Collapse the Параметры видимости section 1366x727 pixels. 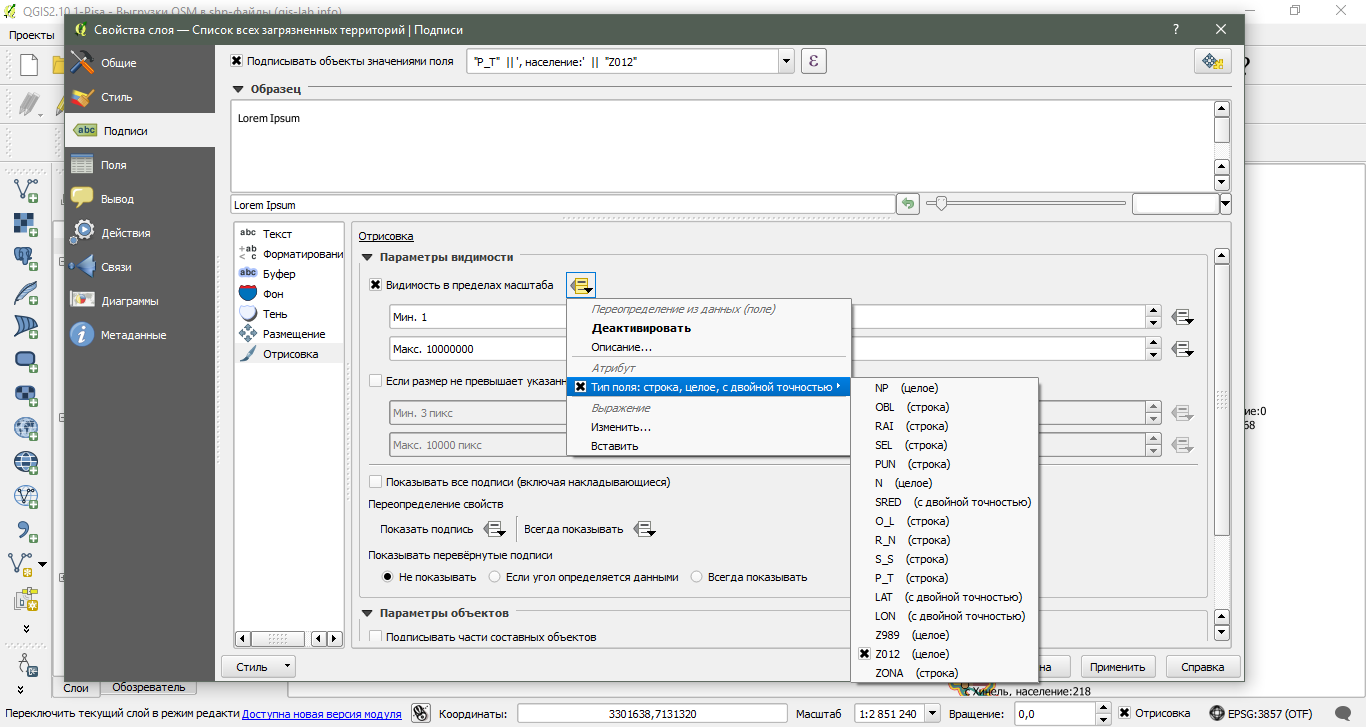pos(367,257)
